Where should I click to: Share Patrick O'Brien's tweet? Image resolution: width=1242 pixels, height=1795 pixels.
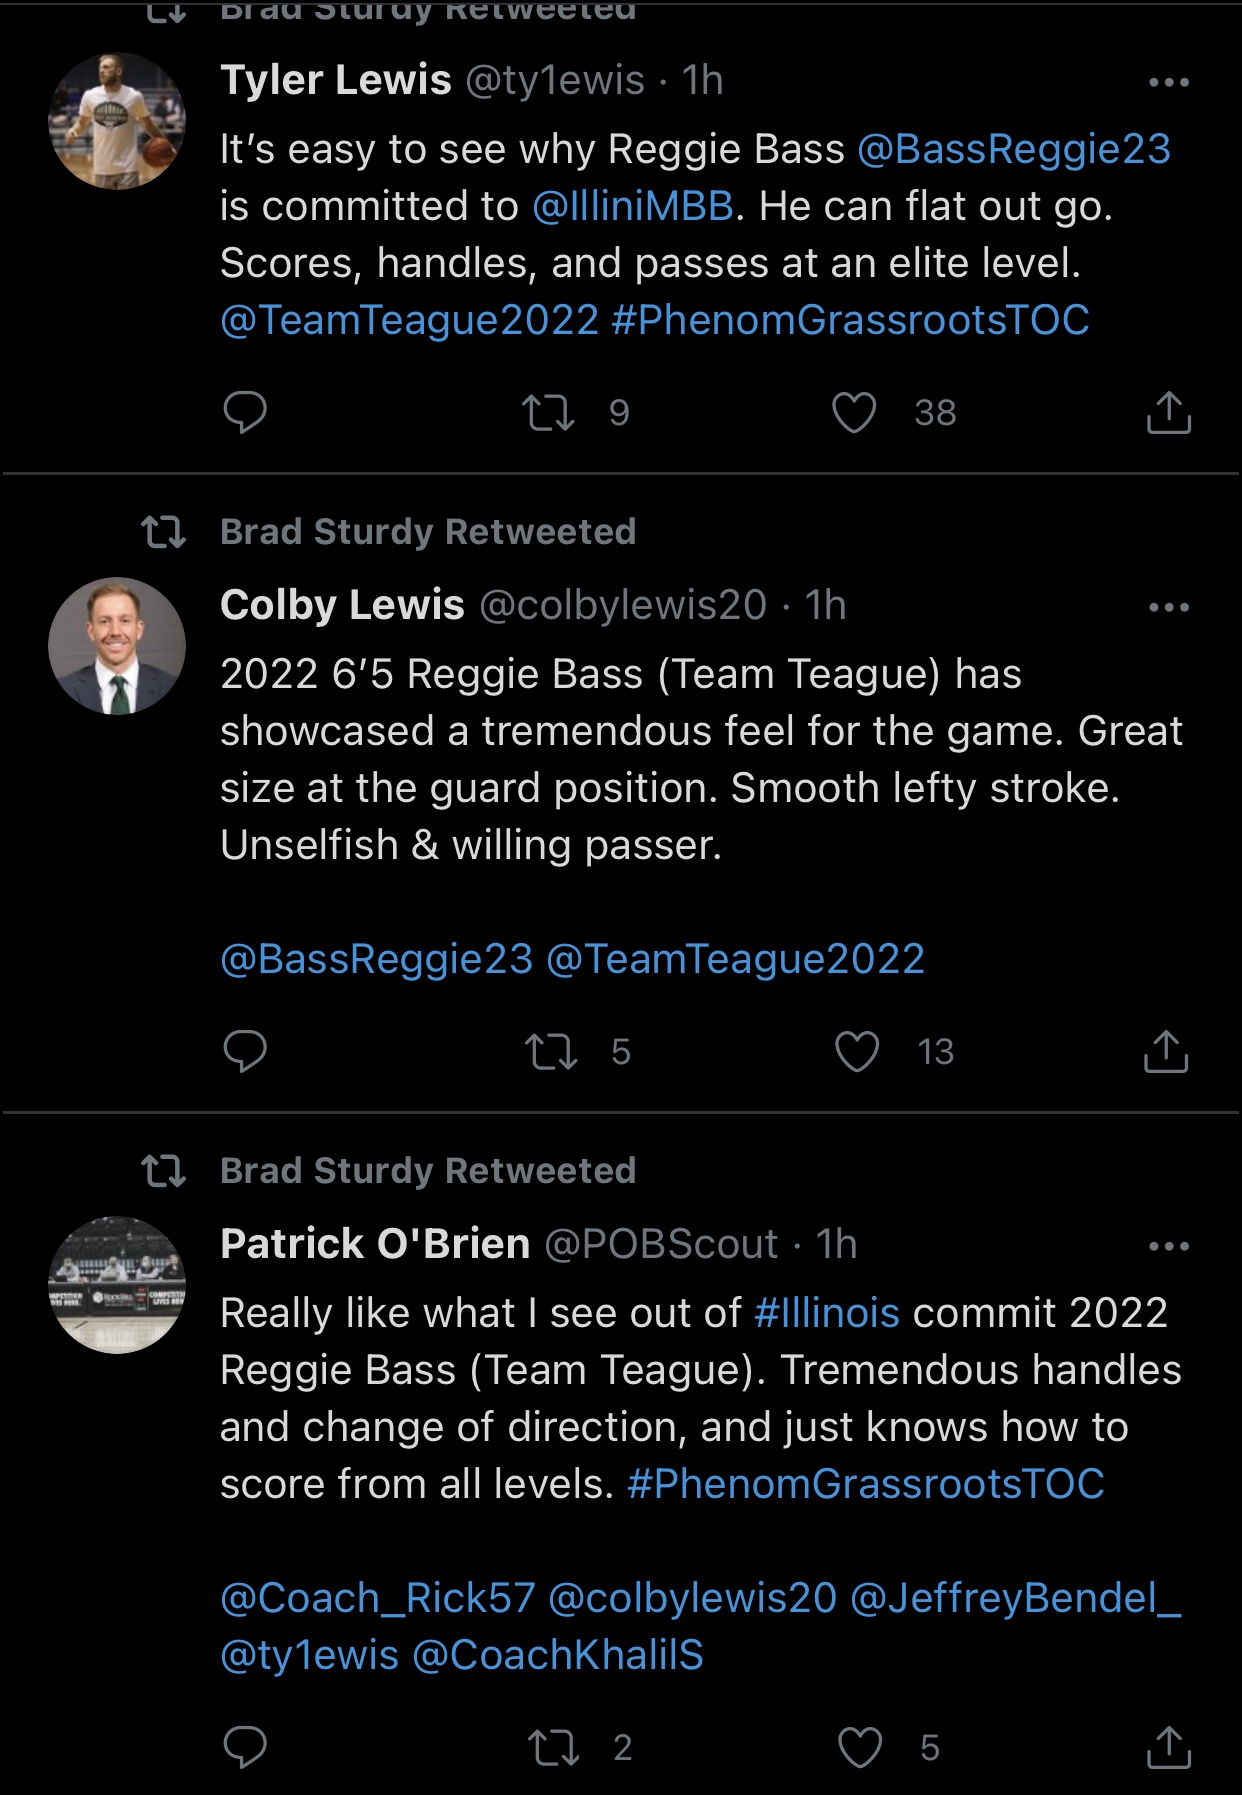click(1168, 1747)
